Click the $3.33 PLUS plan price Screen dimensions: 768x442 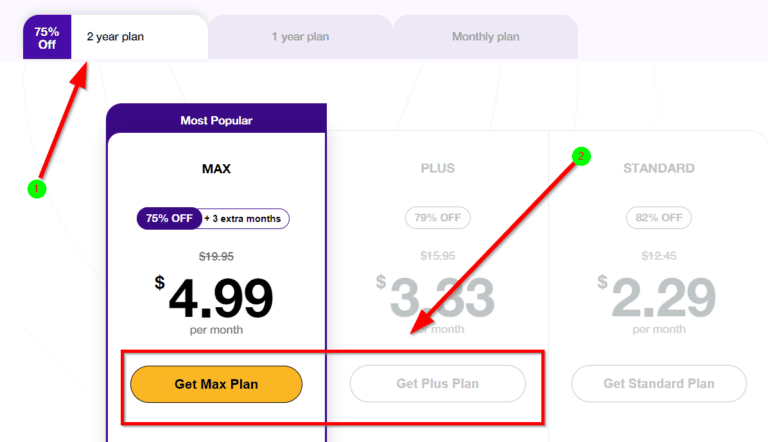coord(438,297)
